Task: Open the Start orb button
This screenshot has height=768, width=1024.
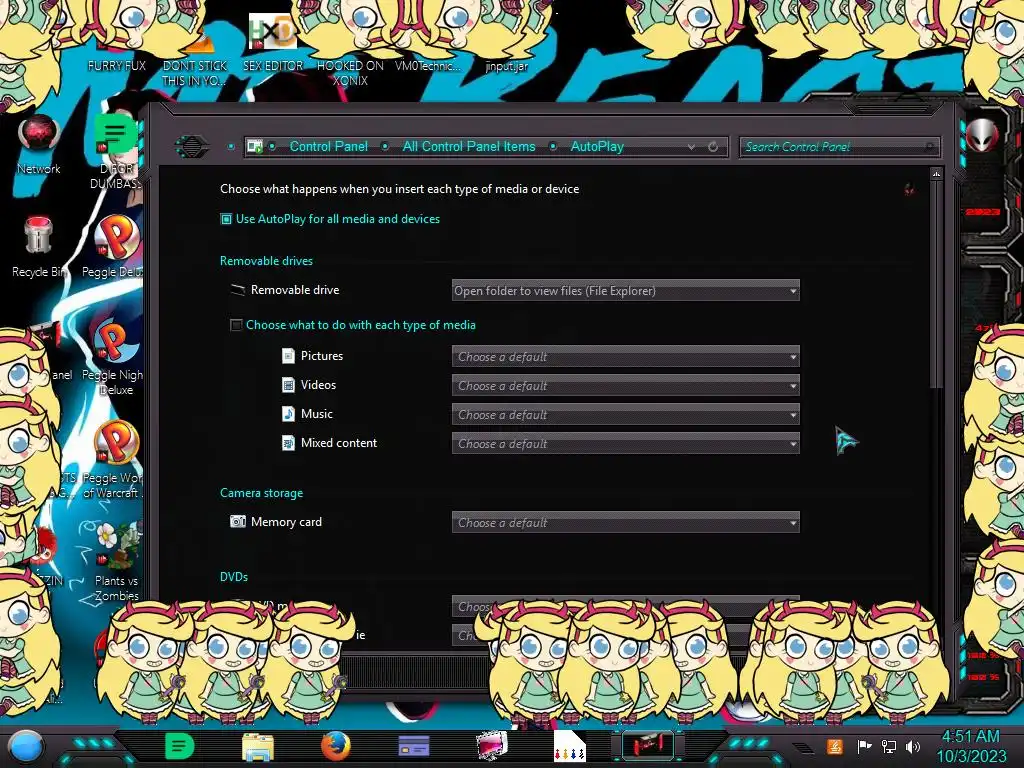Action: [26, 746]
